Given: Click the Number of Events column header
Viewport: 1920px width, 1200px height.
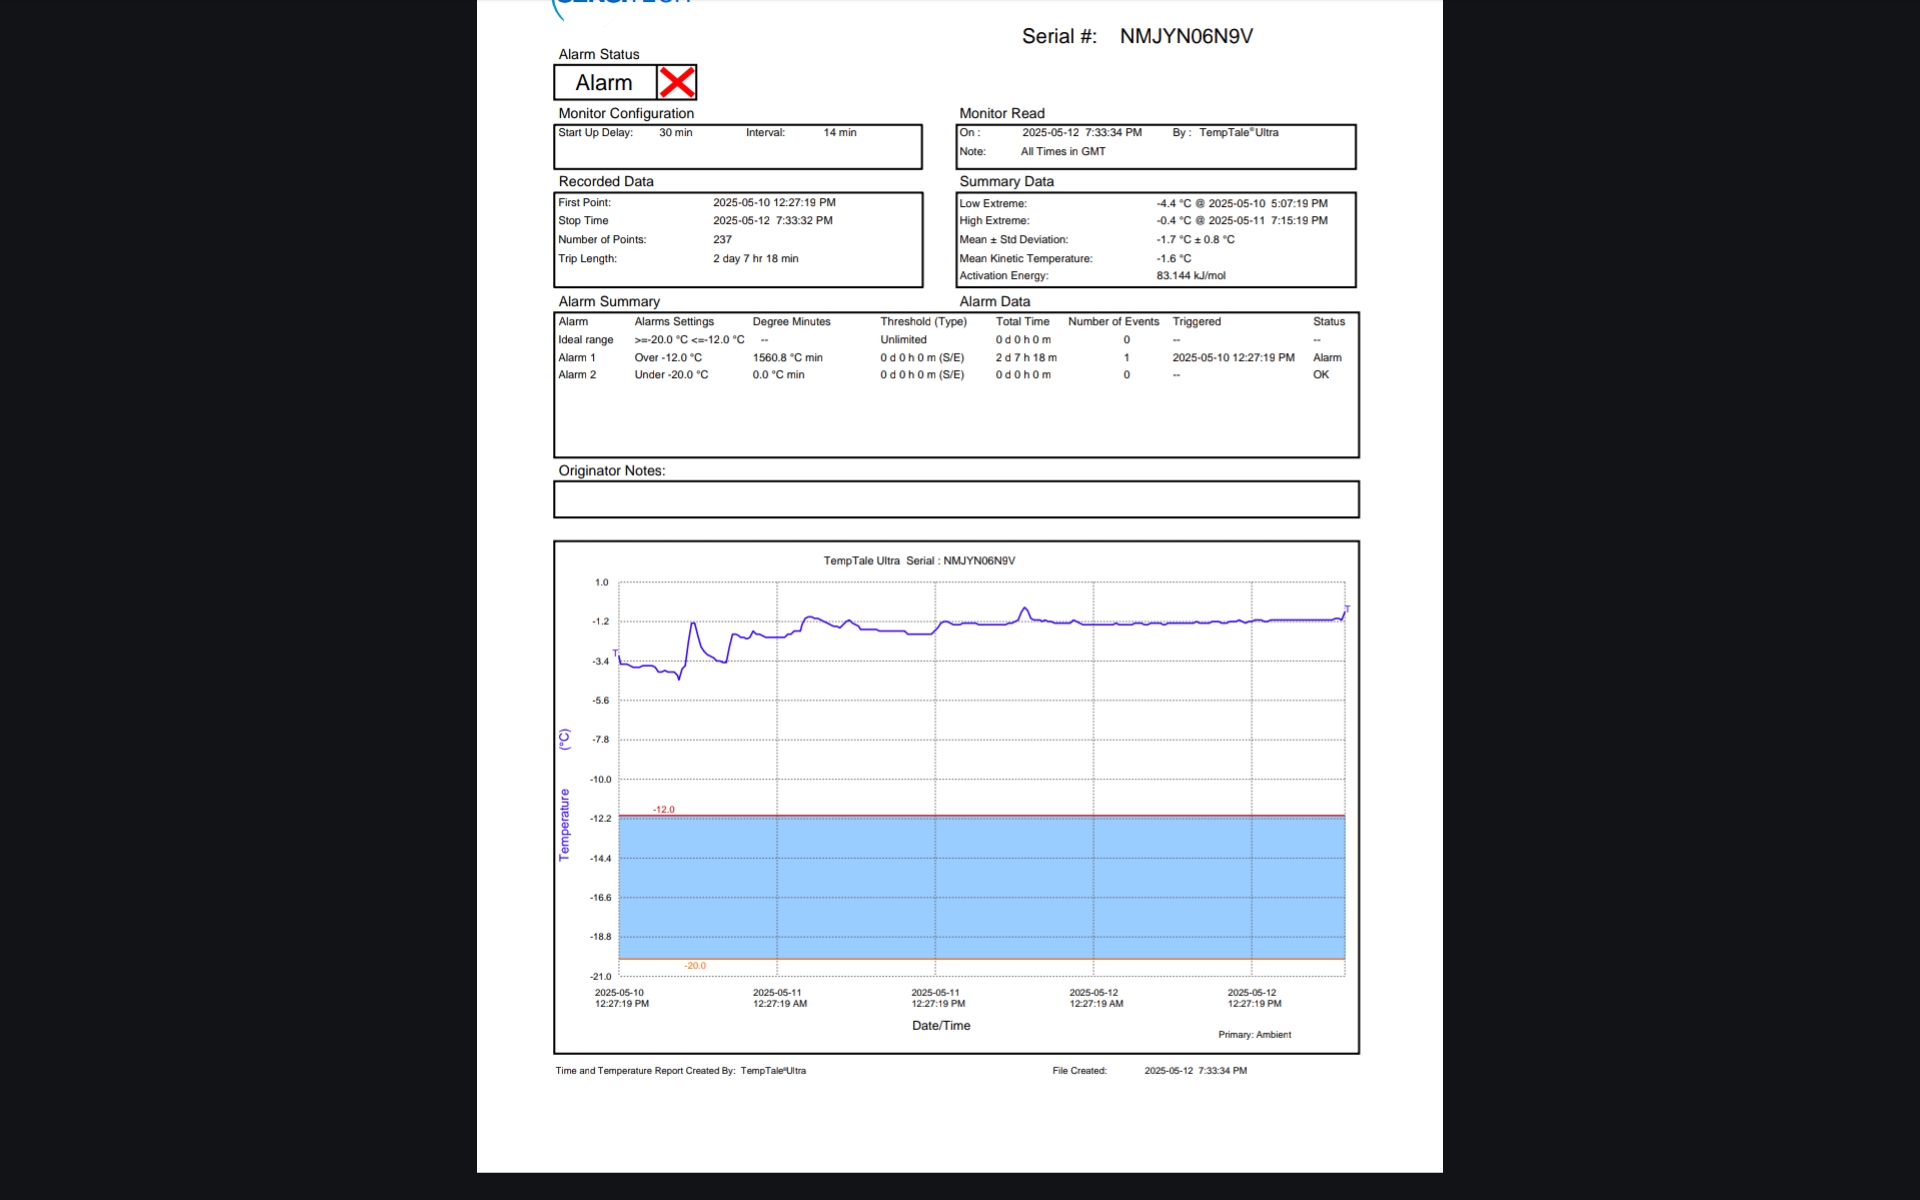Looking at the screenshot, I should pos(1113,322).
